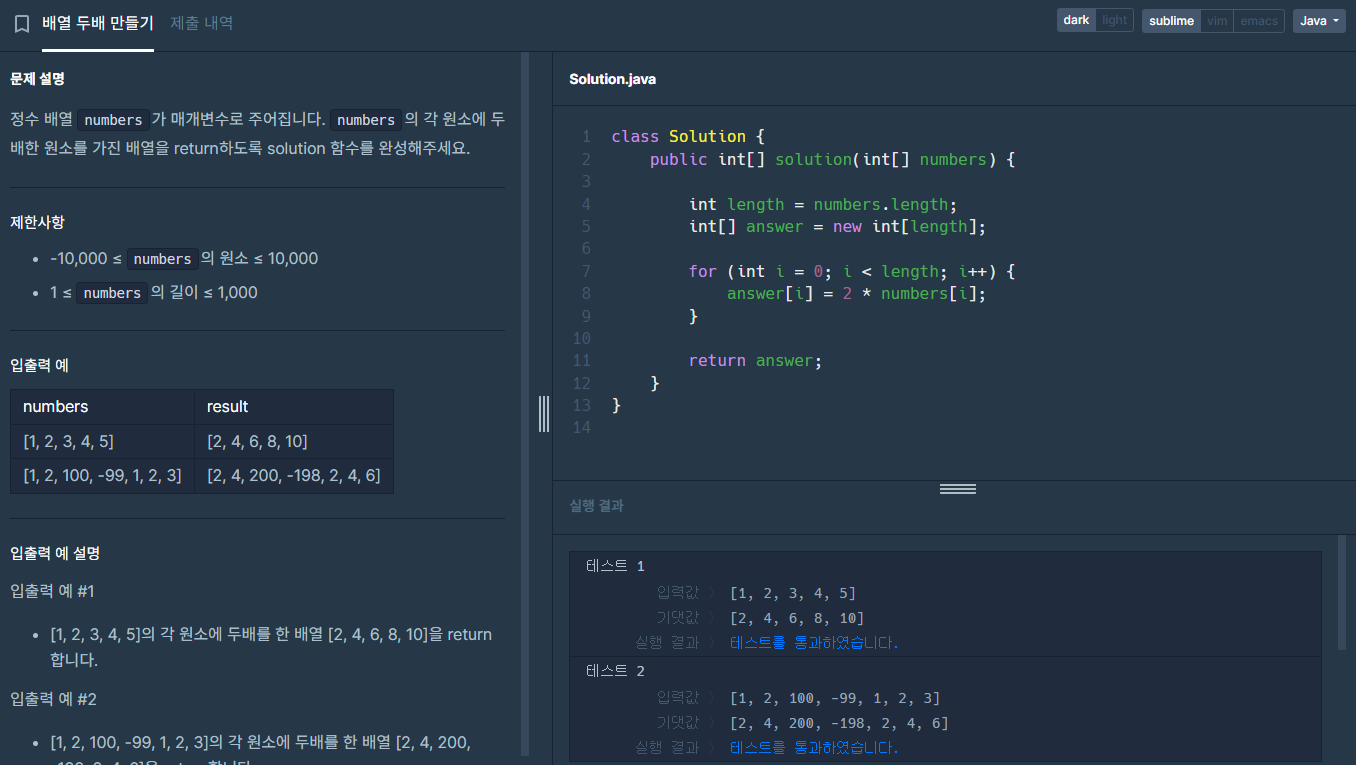Click the Solution.java file header
1356x765 pixels.
[x=611, y=78]
